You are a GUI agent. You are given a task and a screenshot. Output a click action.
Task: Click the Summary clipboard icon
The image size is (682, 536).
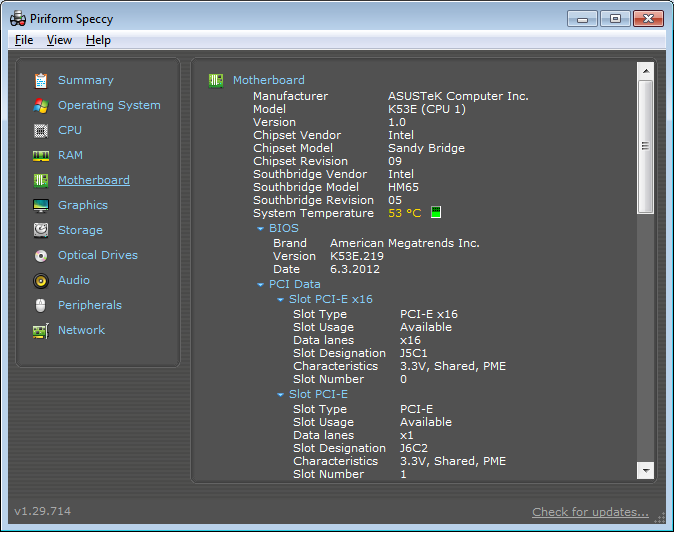pyautogui.click(x=41, y=81)
